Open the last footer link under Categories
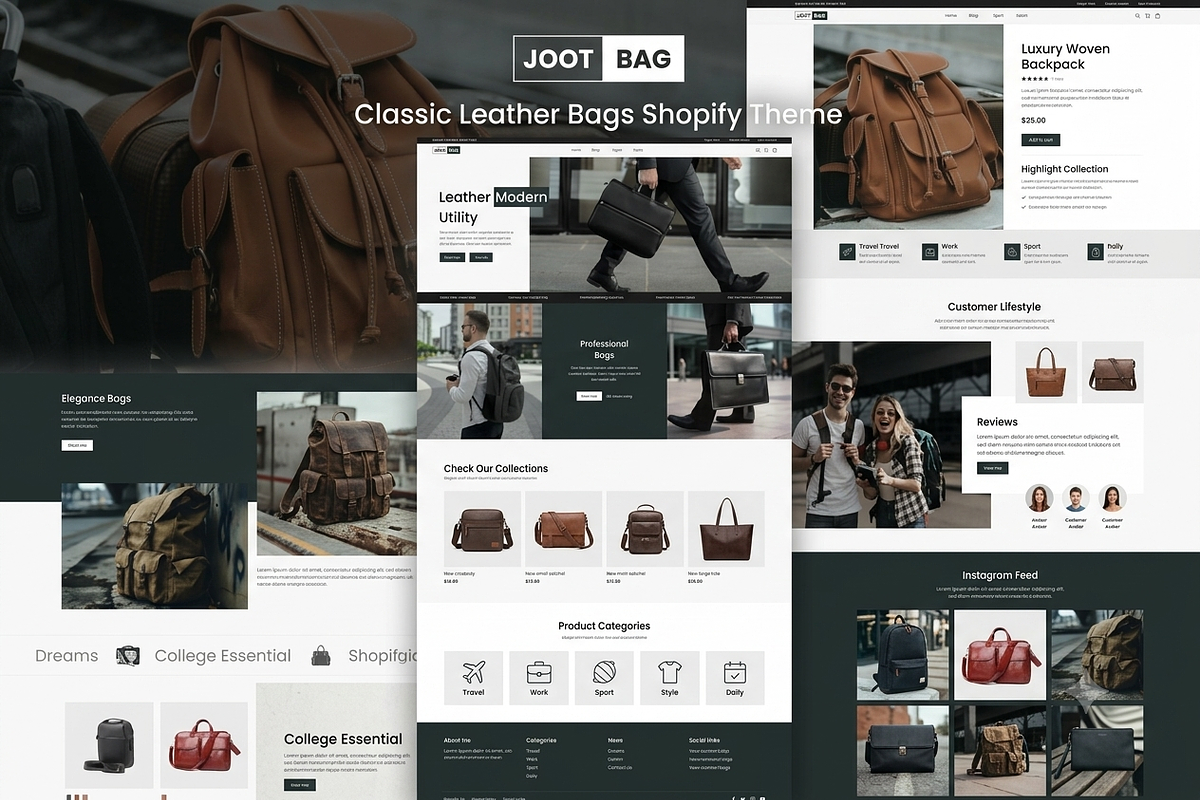 pyautogui.click(x=532, y=776)
